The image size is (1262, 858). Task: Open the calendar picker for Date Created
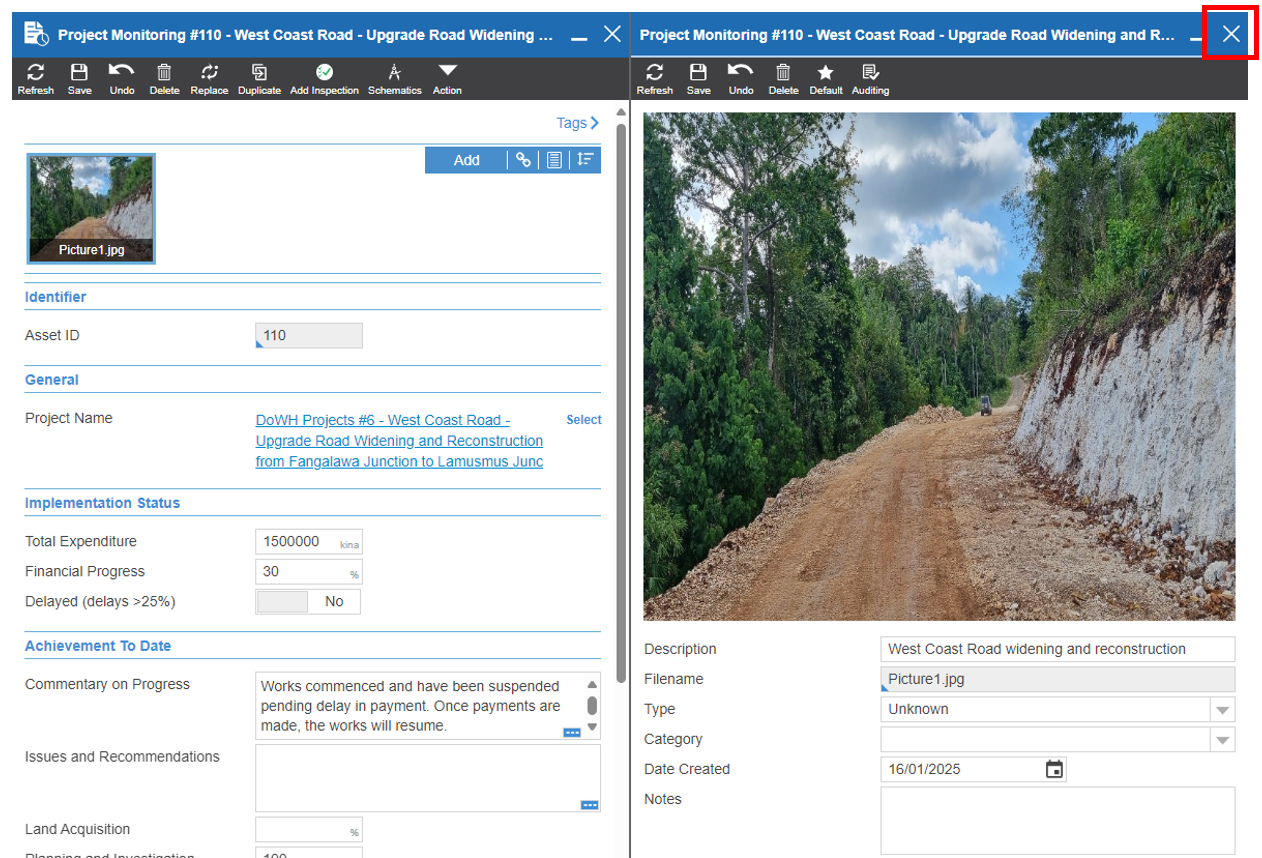pos(1055,769)
